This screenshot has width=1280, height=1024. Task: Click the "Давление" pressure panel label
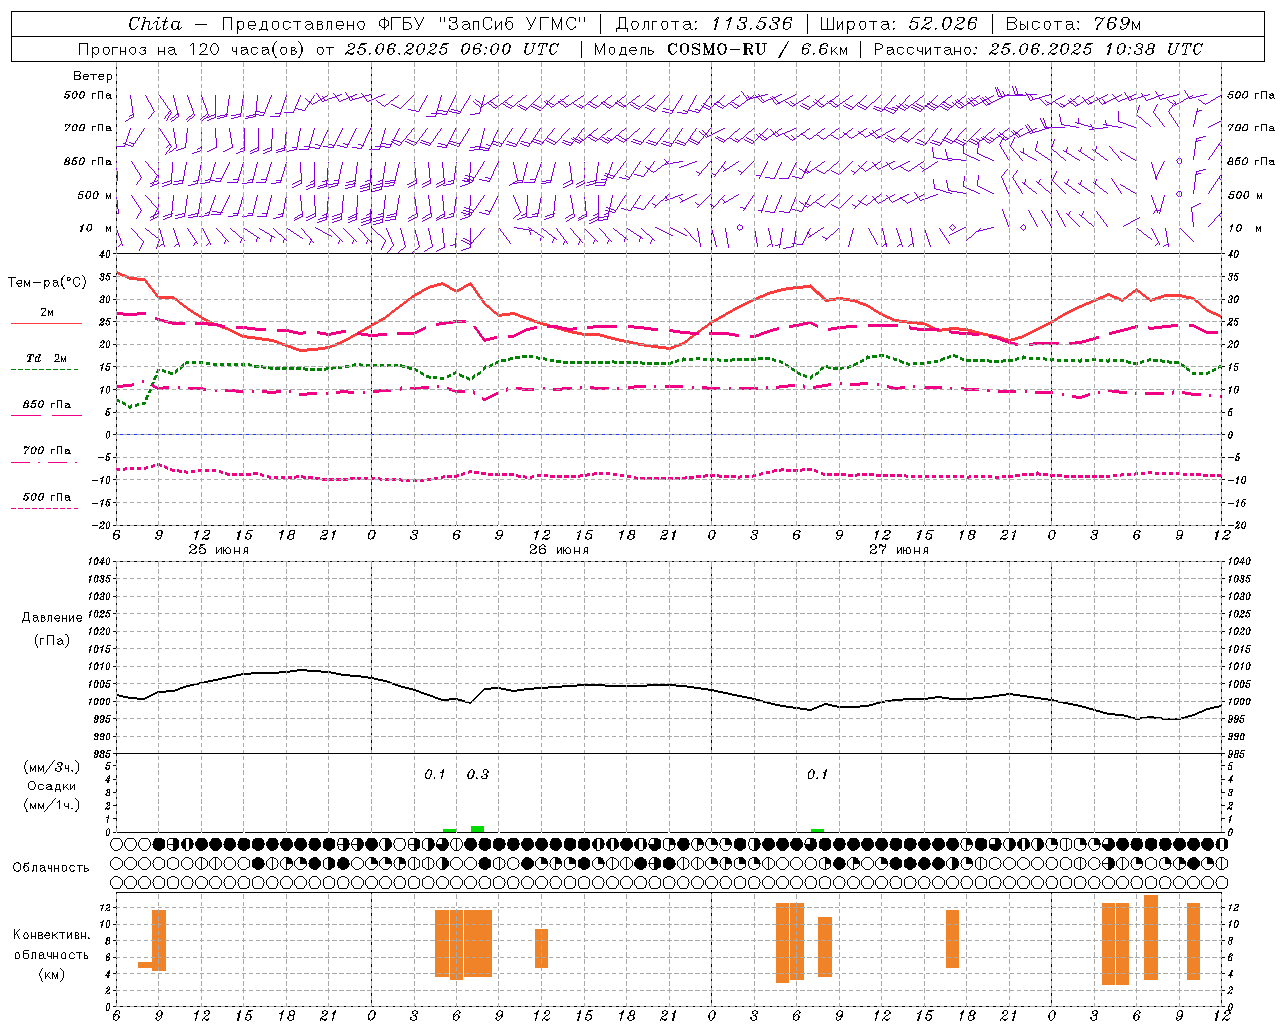point(52,617)
